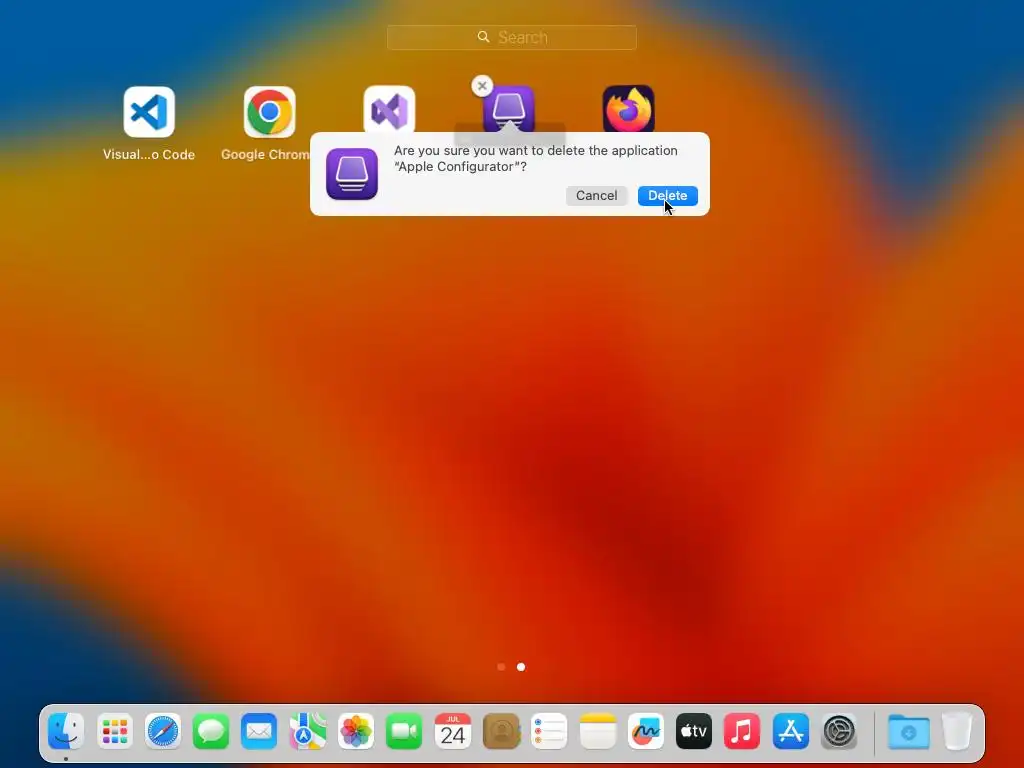The height and width of the screenshot is (768, 1024).
Task: Launch Safari from the Dock
Action: [x=163, y=731]
